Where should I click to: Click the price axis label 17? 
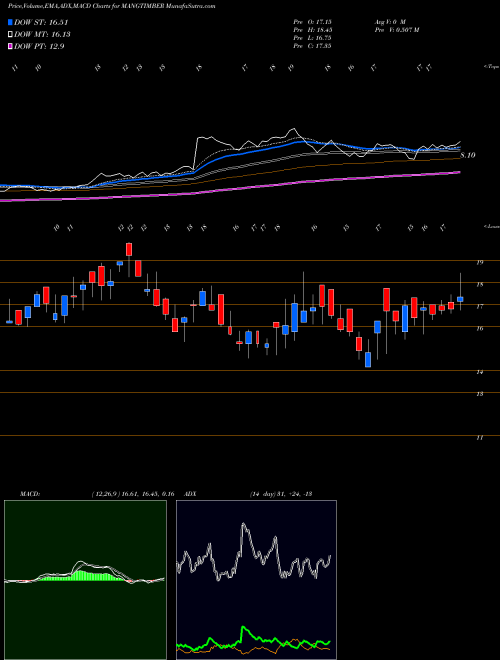(479, 307)
